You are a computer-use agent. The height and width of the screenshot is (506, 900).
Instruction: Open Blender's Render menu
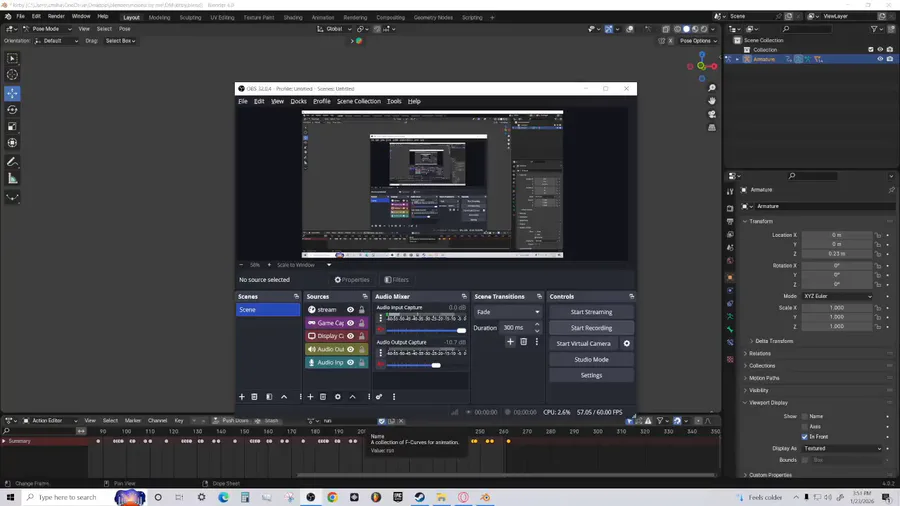pyautogui.click(x=56, y=17)
